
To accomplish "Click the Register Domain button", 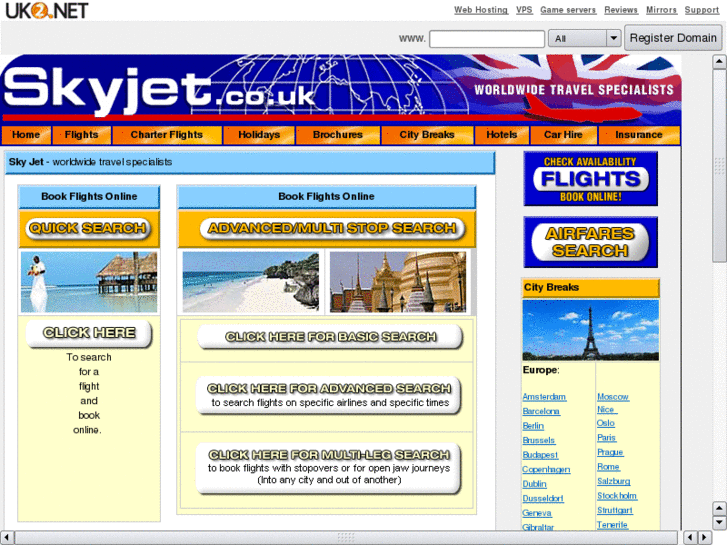I will [x=673, y=38].
